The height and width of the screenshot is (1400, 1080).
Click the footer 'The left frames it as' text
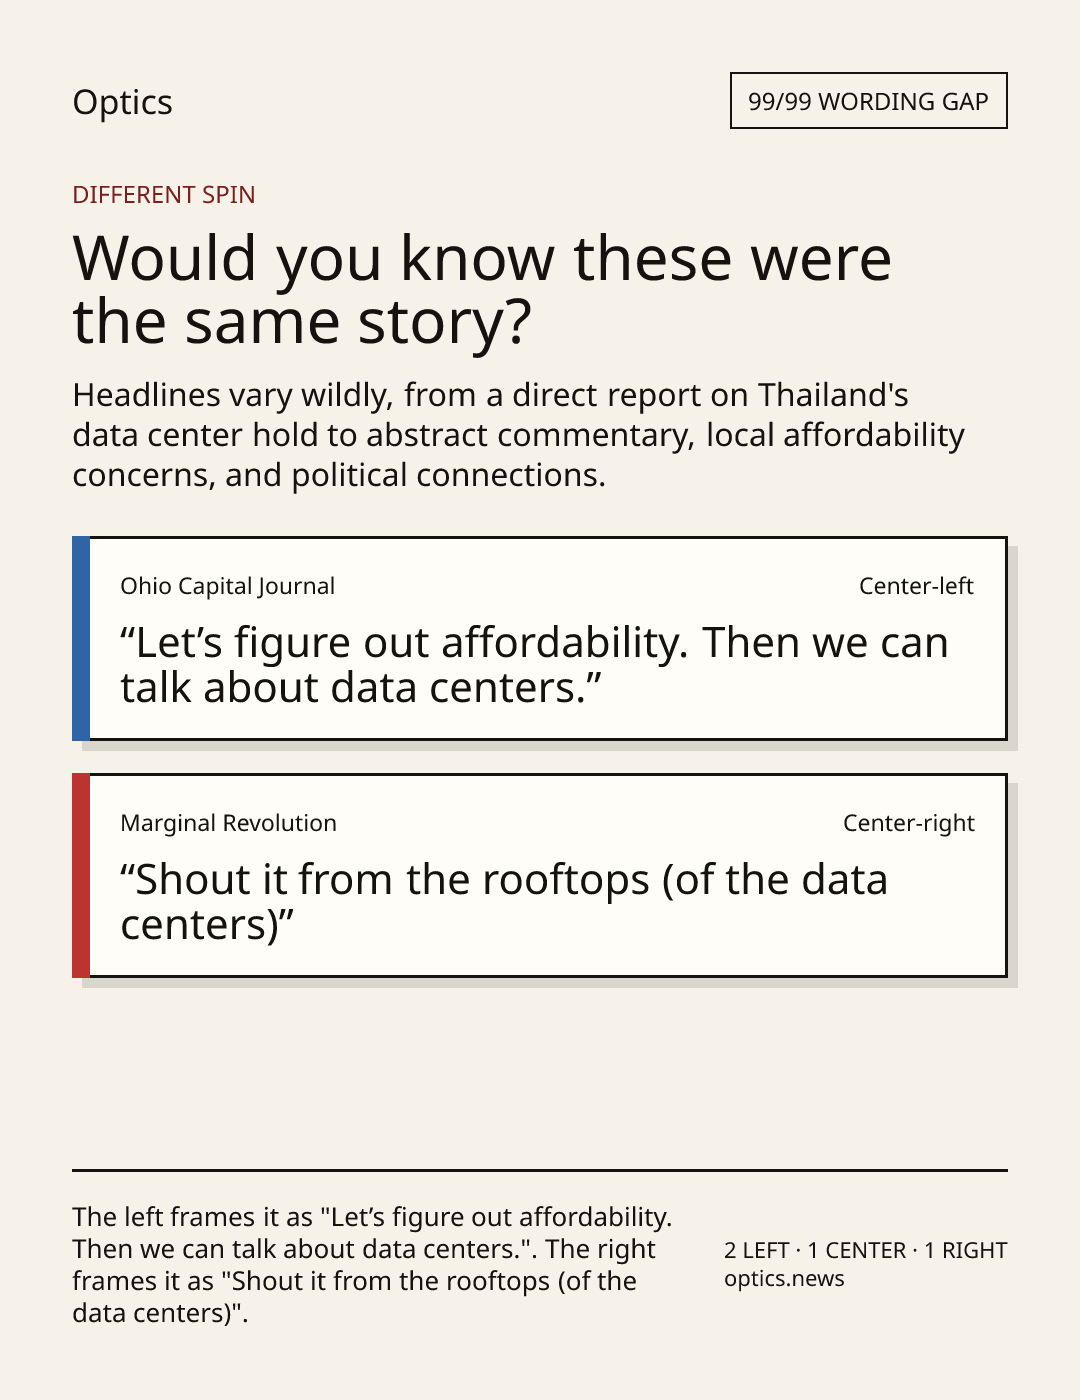[372, 1265]
